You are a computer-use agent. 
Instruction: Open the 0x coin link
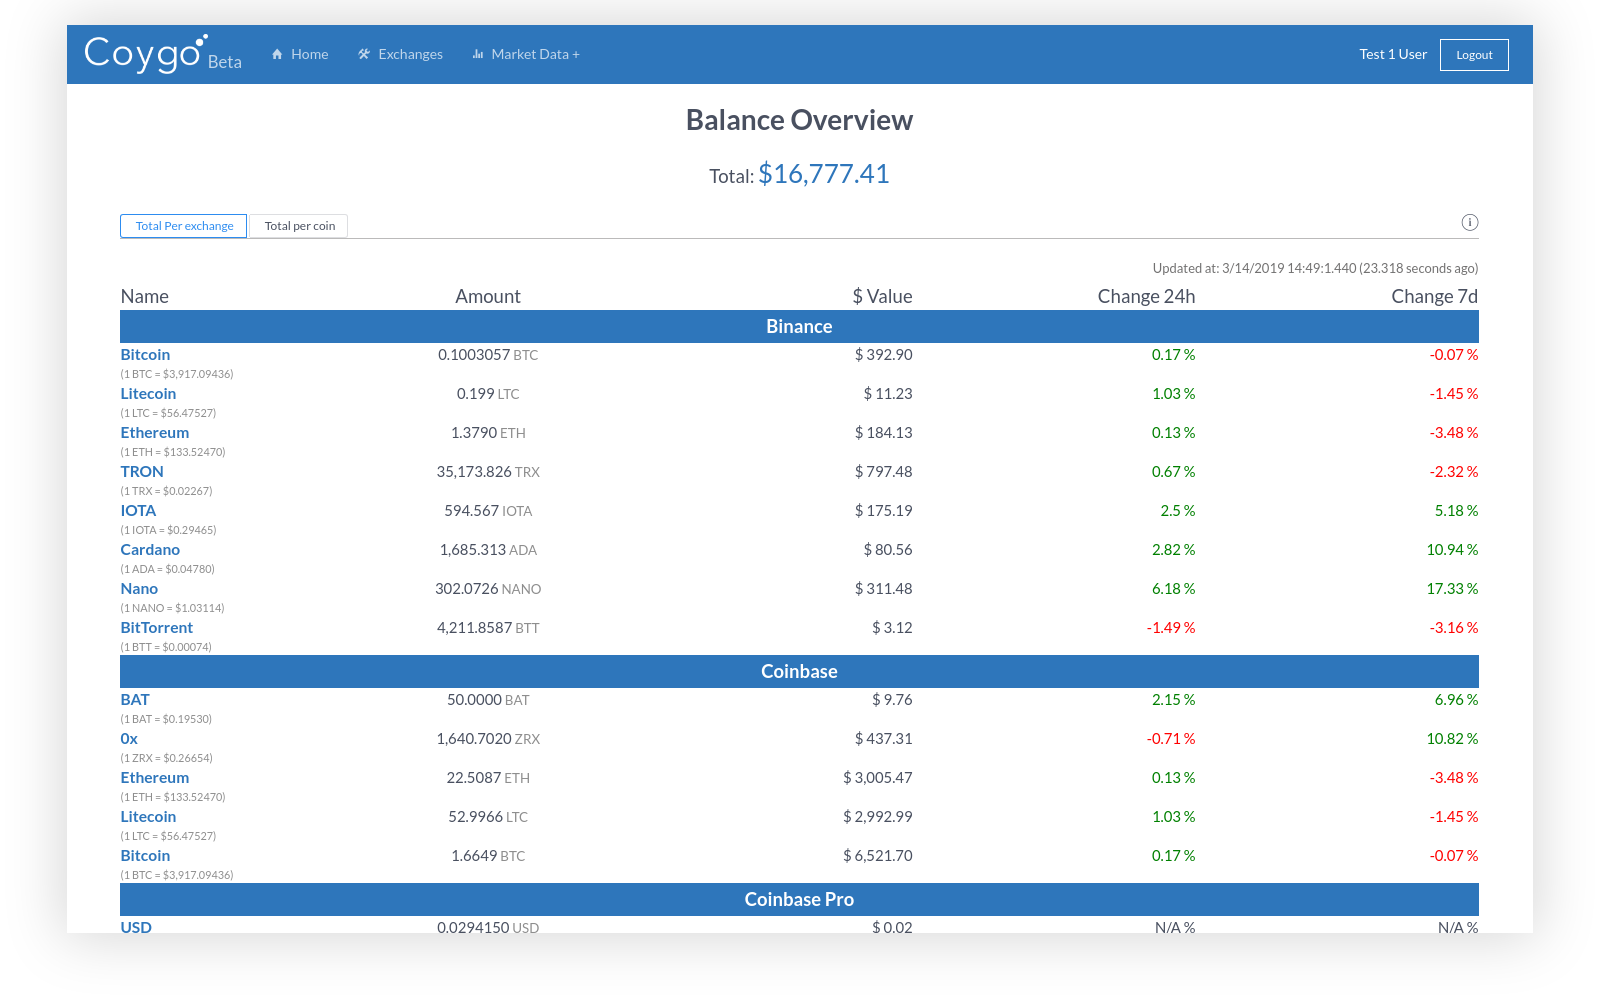point(129,739)
